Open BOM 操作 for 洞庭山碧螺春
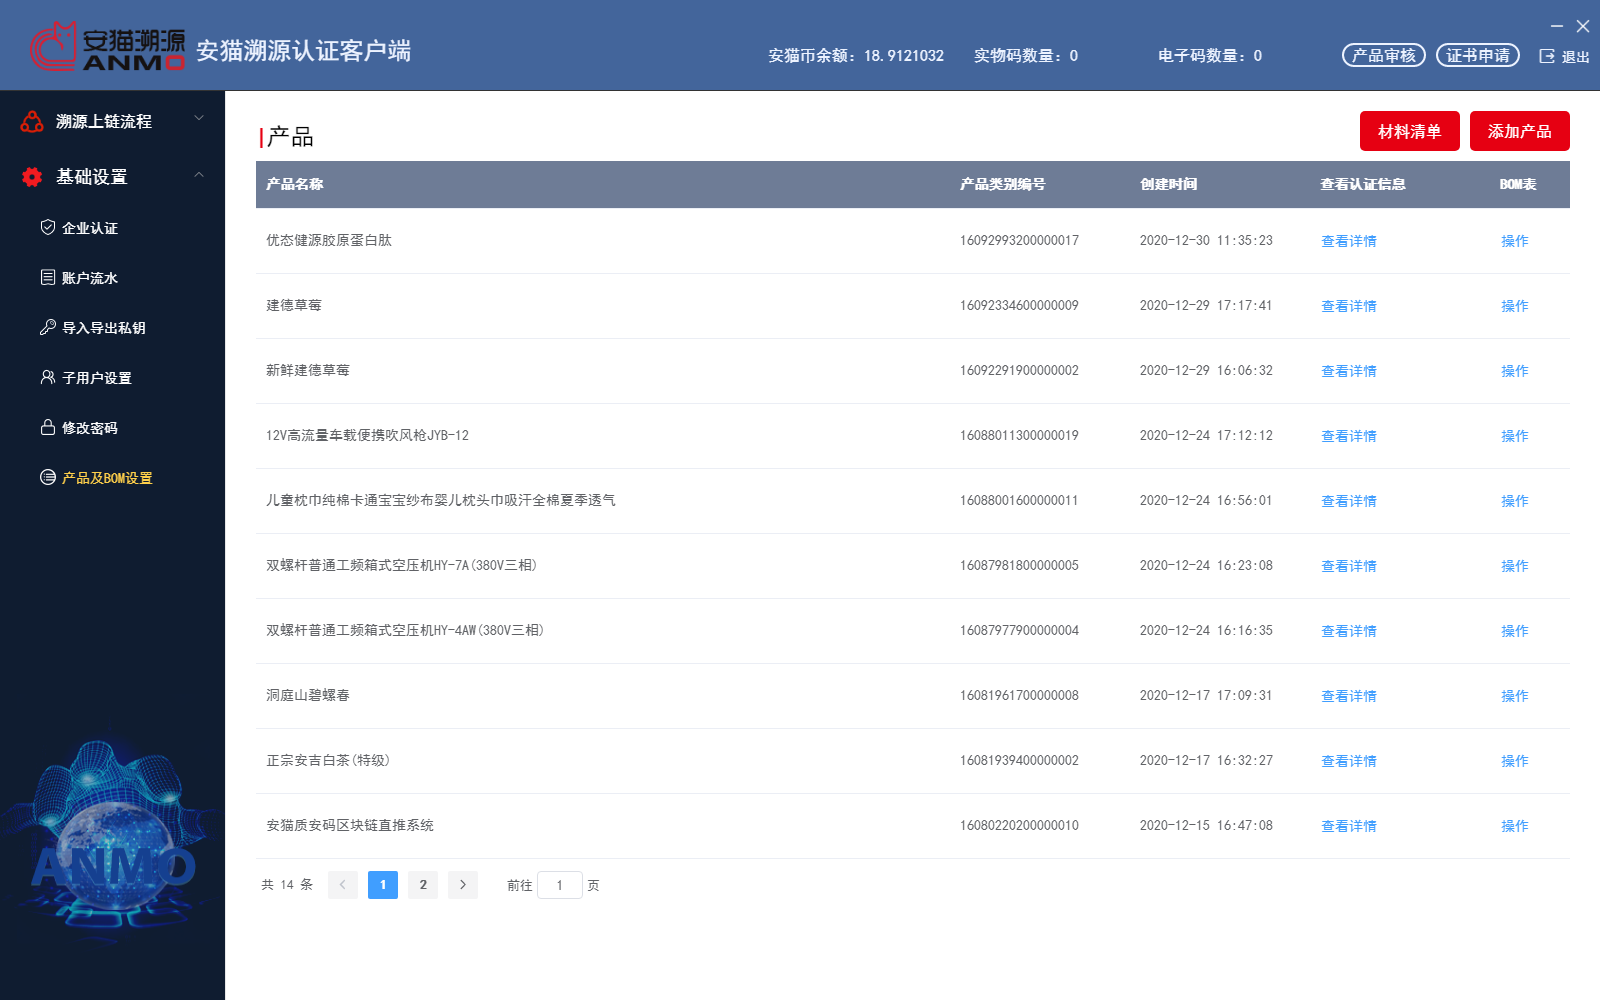 [1515, 696]
